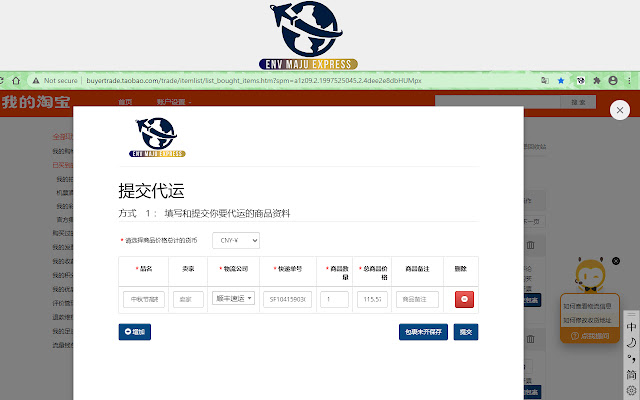This screenshot has width=640, height=400.
Task: Click the Not secure warning icon
Action: coord(36,81)
